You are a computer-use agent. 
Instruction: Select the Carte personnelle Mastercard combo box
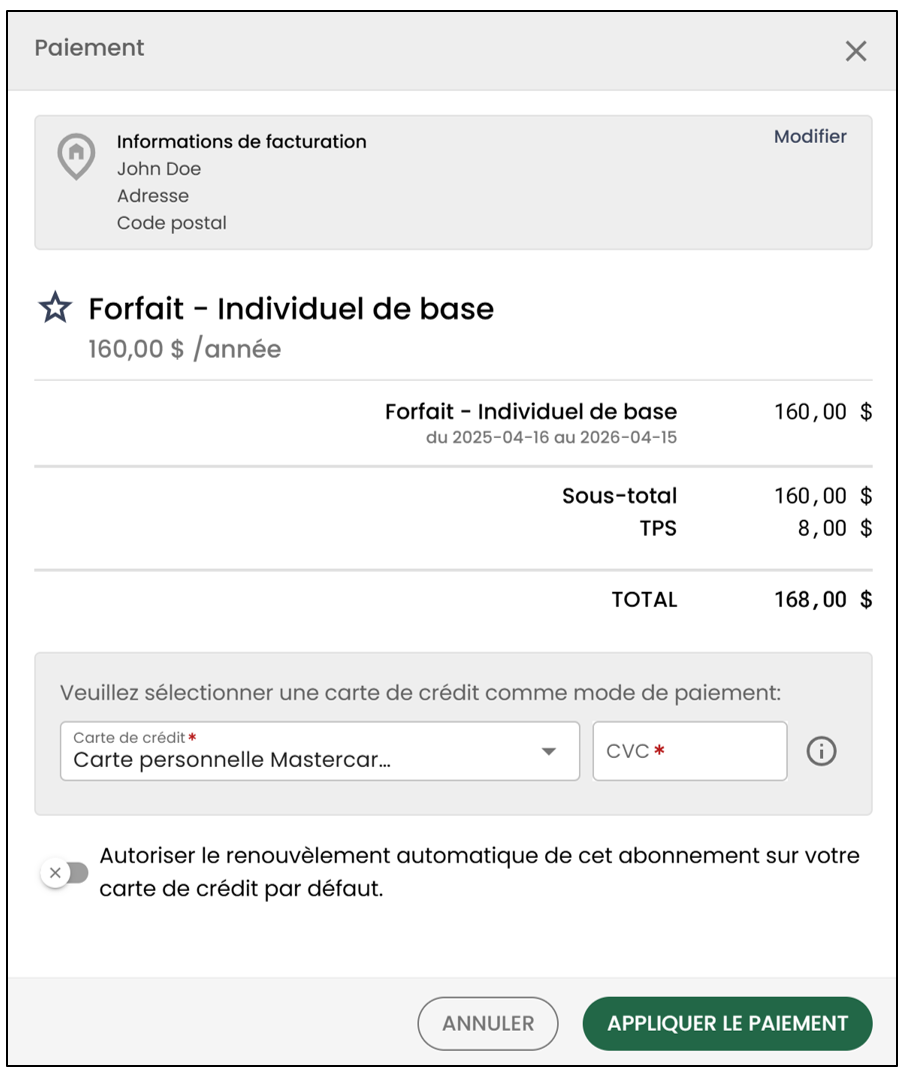pos(320,751)
